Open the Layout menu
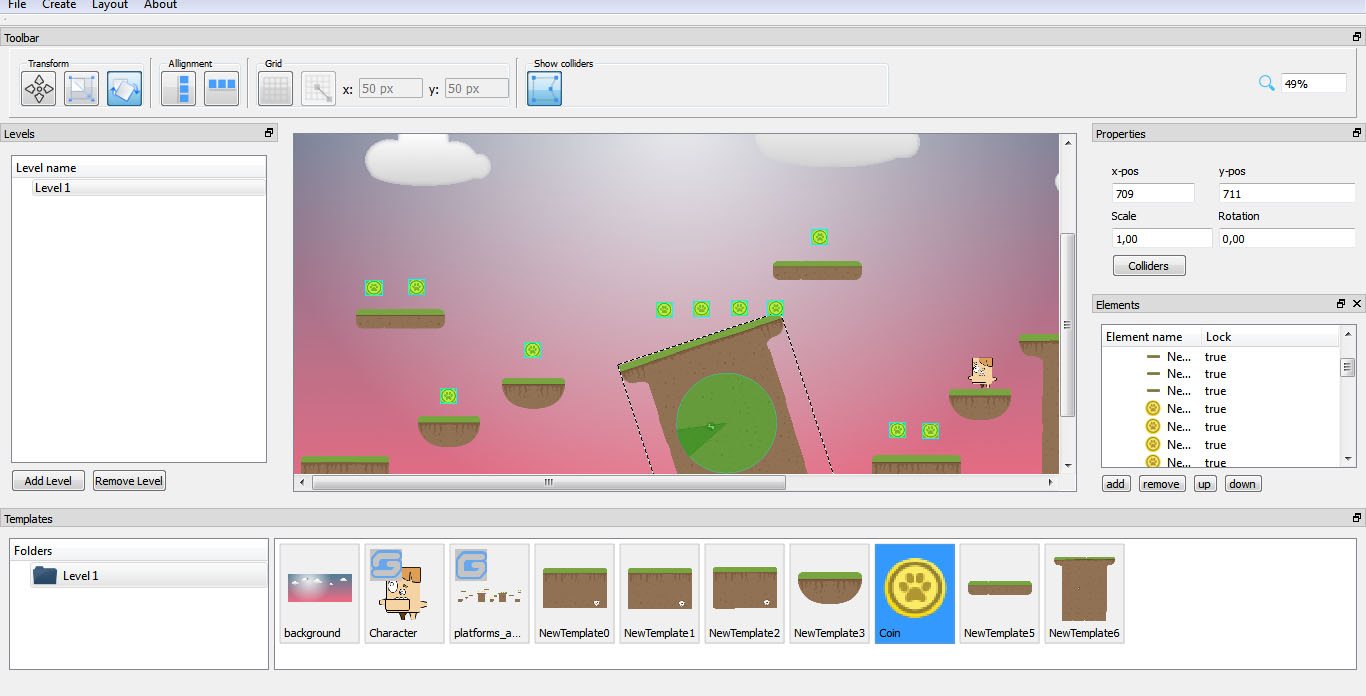Image resolution: width=1366 pixels, height=696 pixels. 110,5
